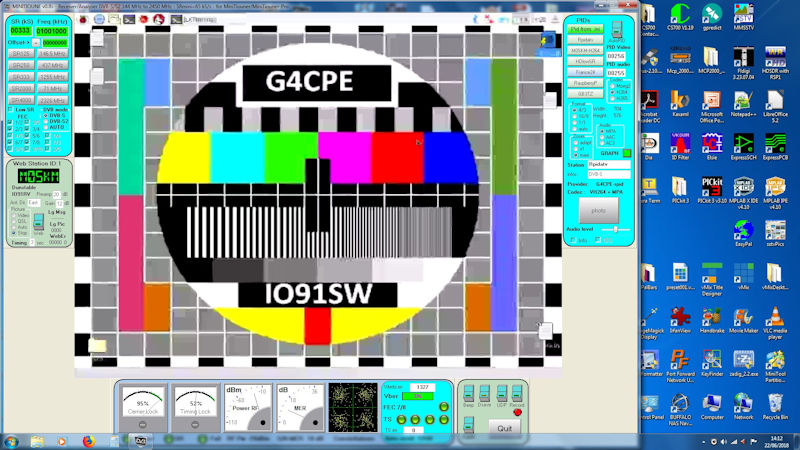The height and width of the screenshot is (450, 800).
Task: Select the SR125 preset button
Action: (x=21, y=54)
